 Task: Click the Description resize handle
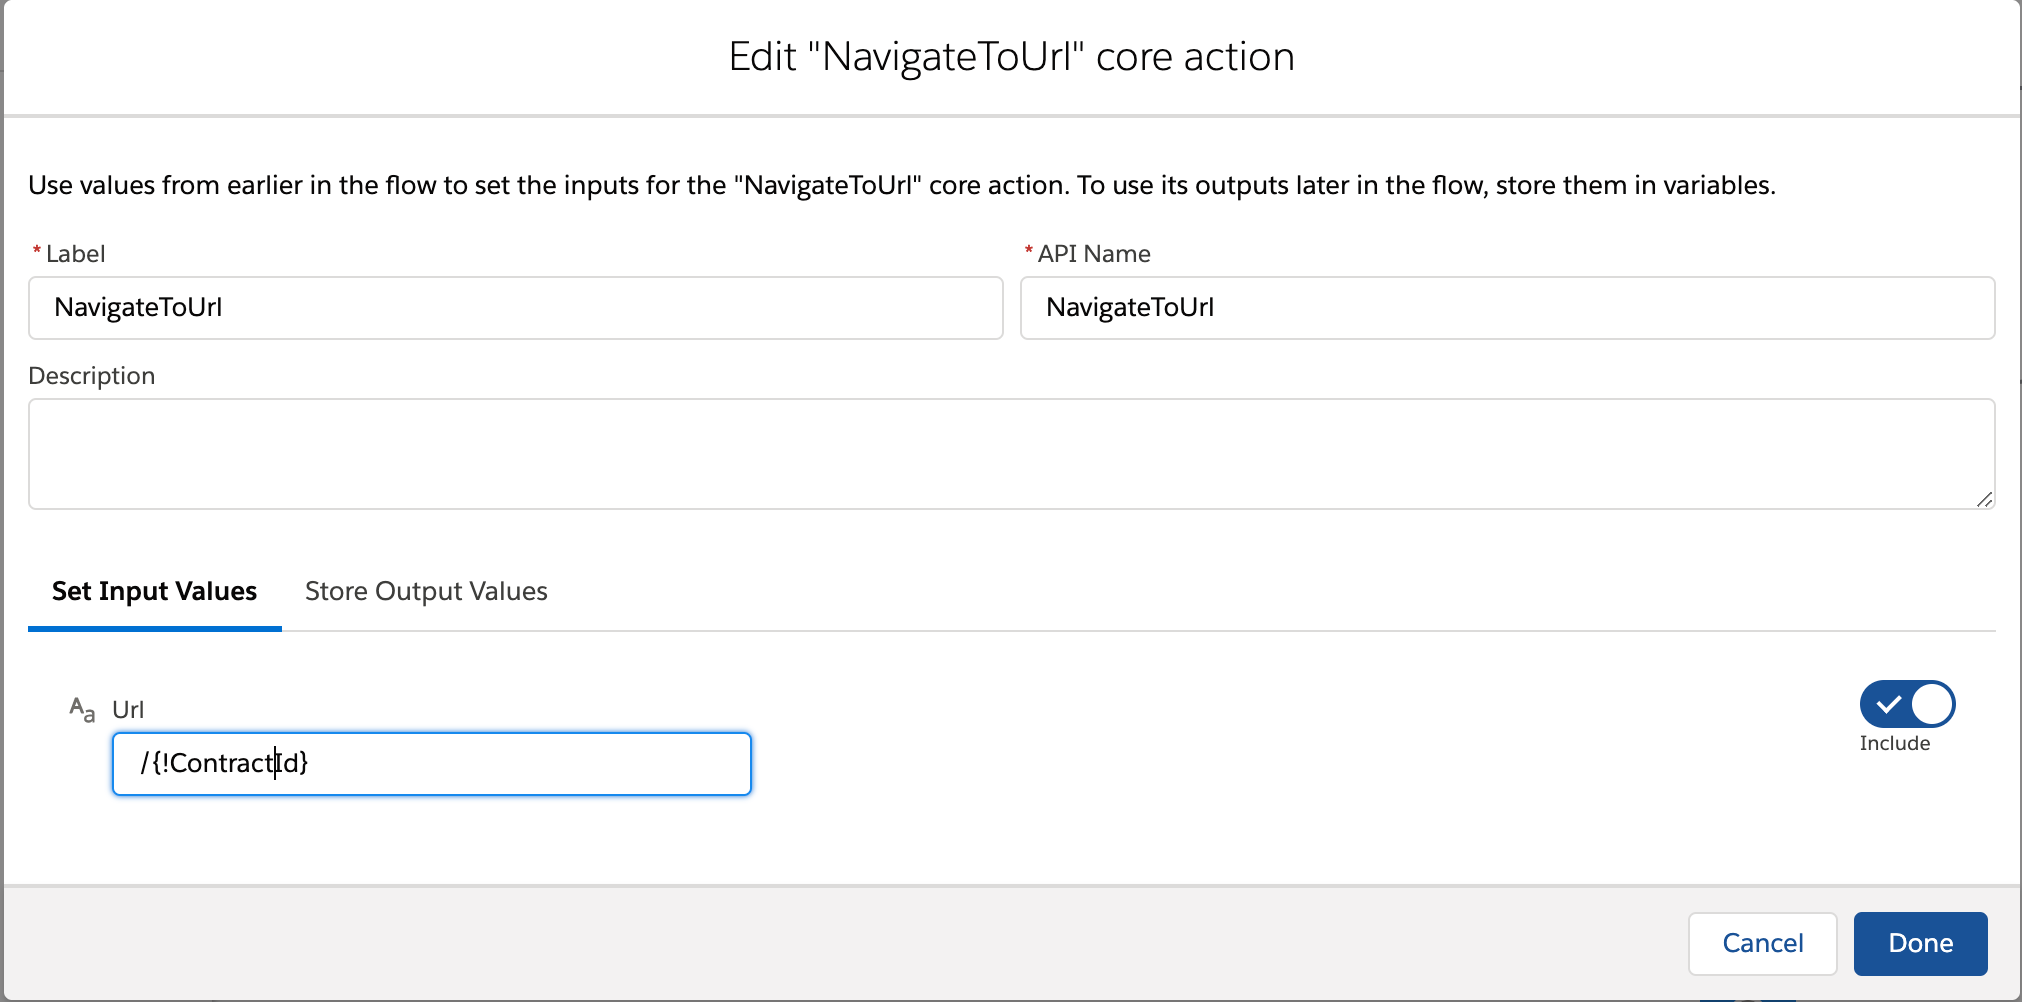[x=1984, y=499]
